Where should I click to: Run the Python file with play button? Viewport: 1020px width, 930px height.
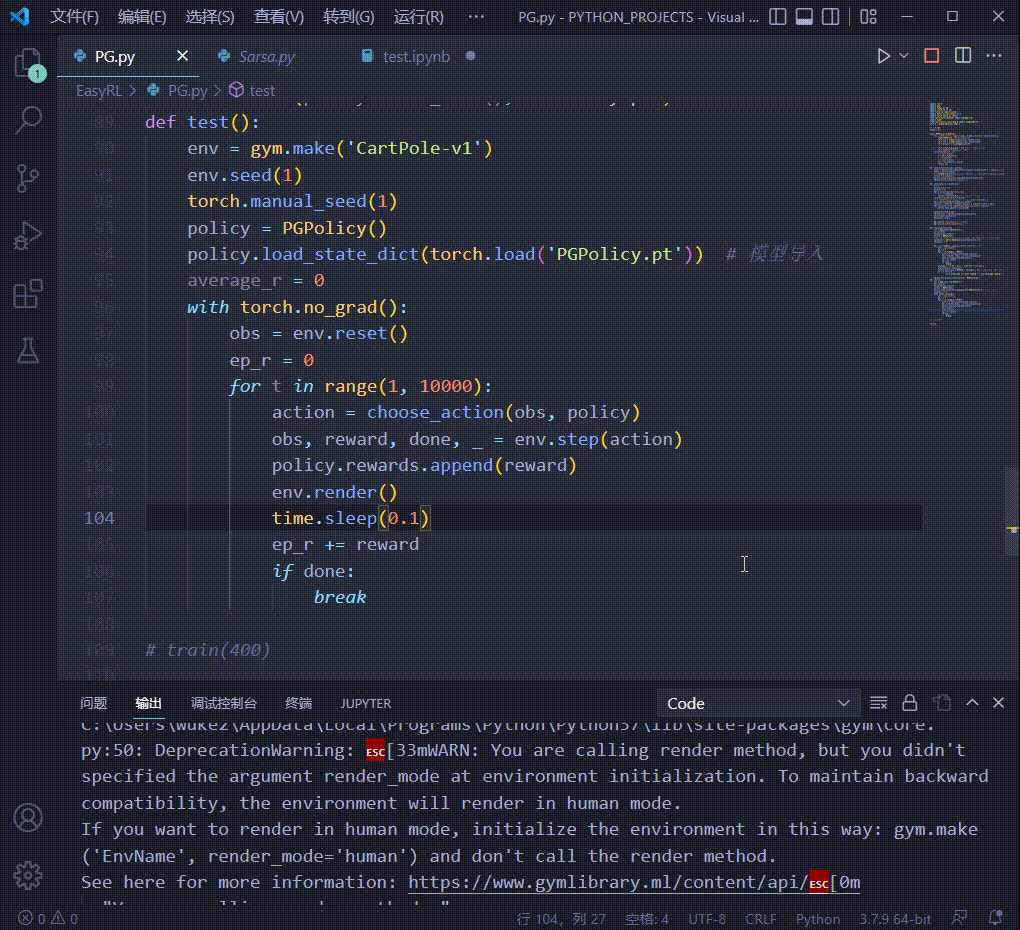[x=883, y=56]
